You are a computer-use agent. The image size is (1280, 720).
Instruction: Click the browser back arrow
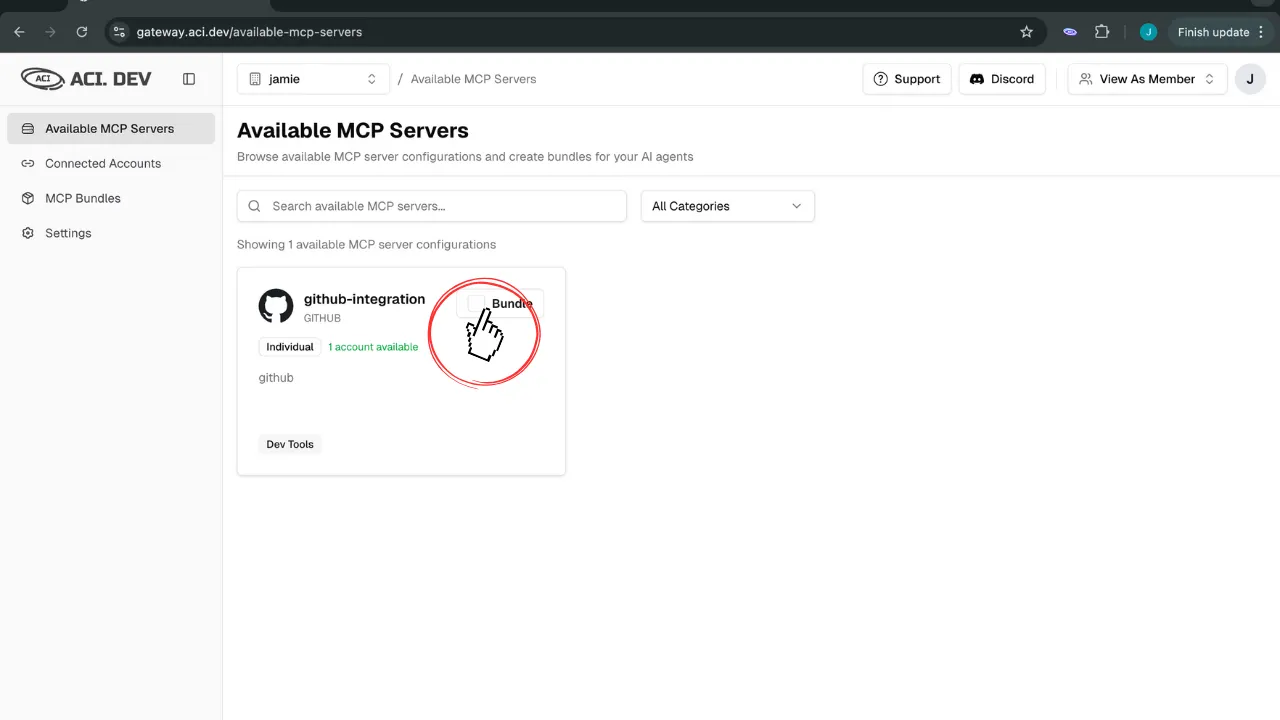click(x=19, y=32)
